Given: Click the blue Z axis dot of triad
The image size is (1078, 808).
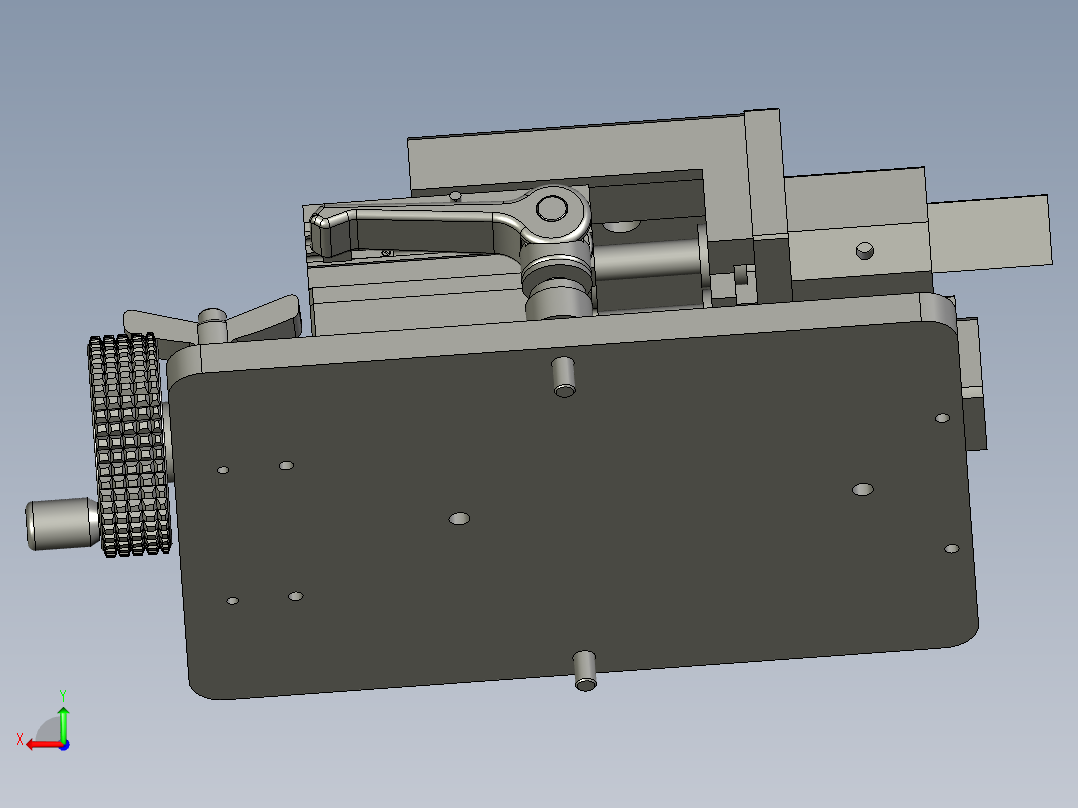Looking at the screenshot, I should pos(64,745).
